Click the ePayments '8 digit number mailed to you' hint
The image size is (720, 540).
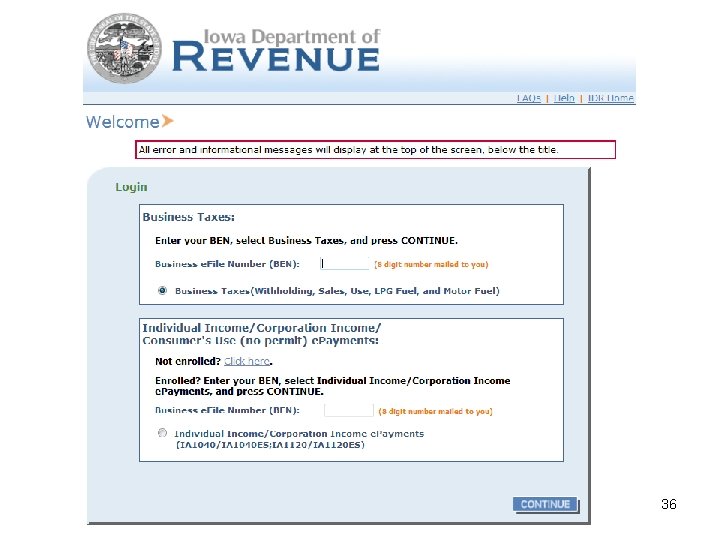435,411
